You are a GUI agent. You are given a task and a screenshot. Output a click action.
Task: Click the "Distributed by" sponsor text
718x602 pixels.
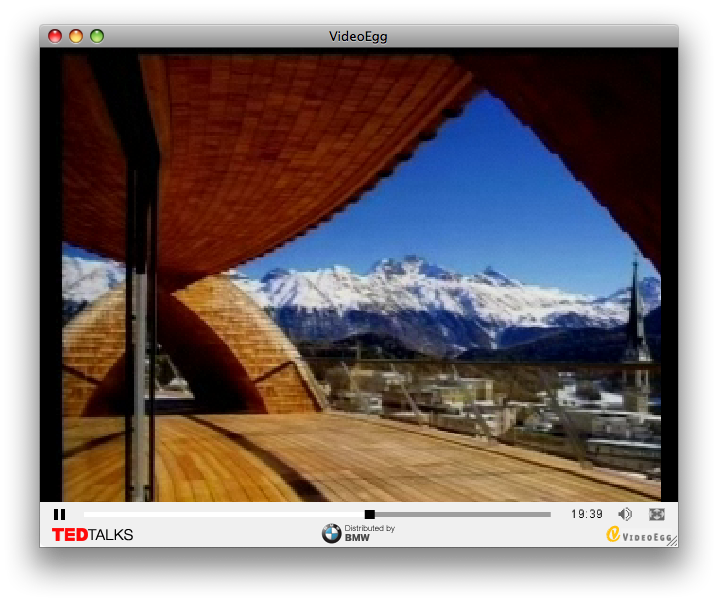[369, 529]
